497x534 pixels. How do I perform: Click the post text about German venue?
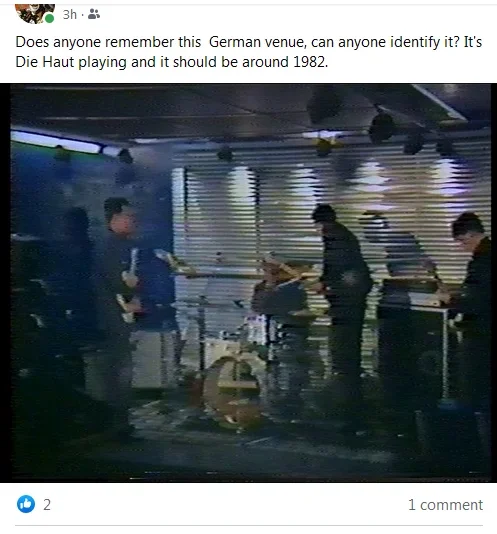point(248,52)
